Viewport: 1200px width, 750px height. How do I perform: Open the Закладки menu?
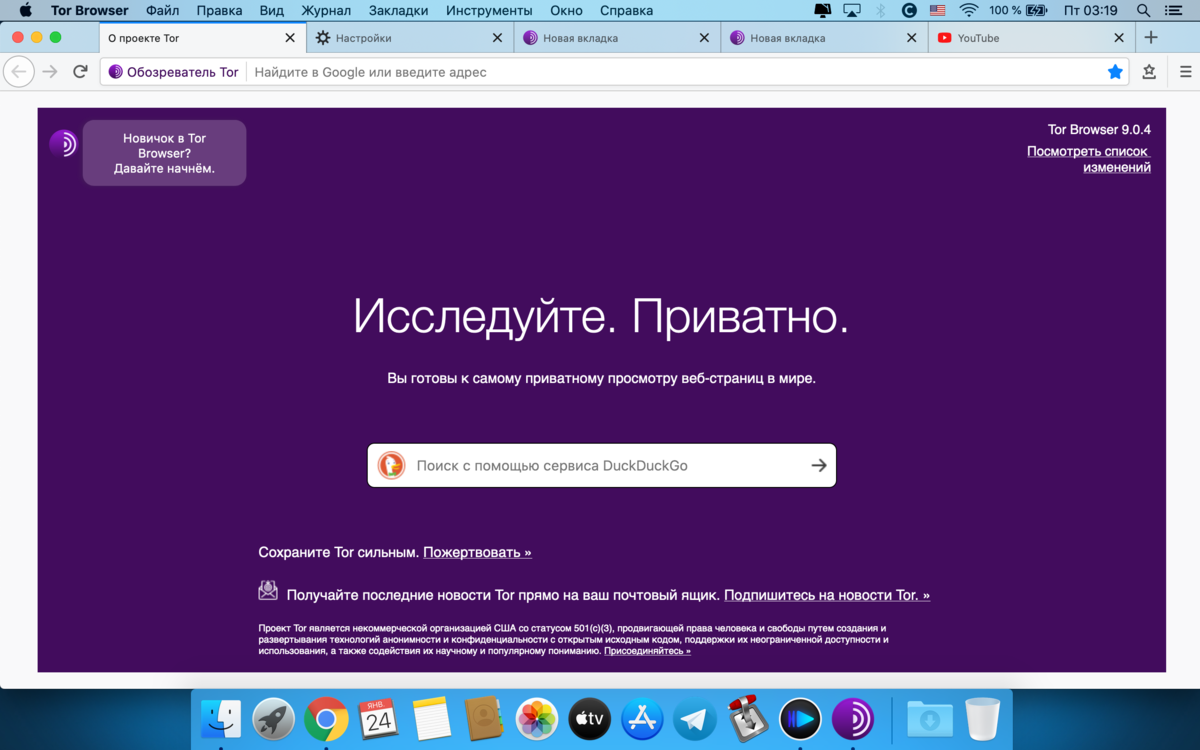[398, 11]
